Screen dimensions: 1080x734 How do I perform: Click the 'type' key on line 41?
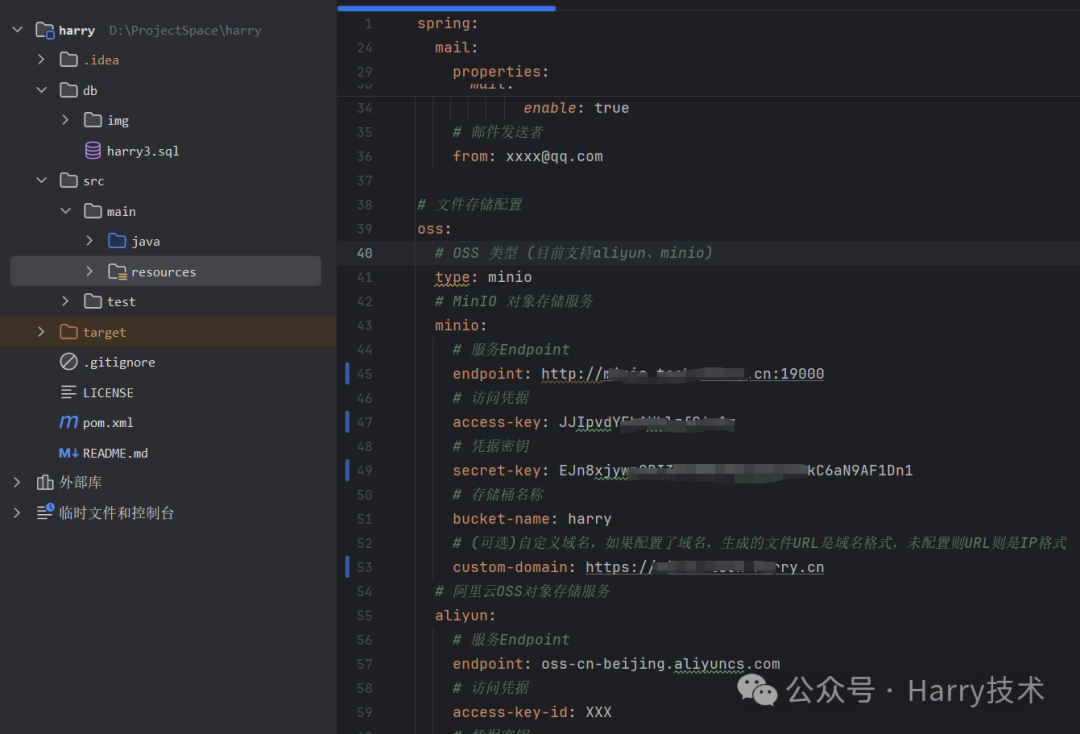452,277
